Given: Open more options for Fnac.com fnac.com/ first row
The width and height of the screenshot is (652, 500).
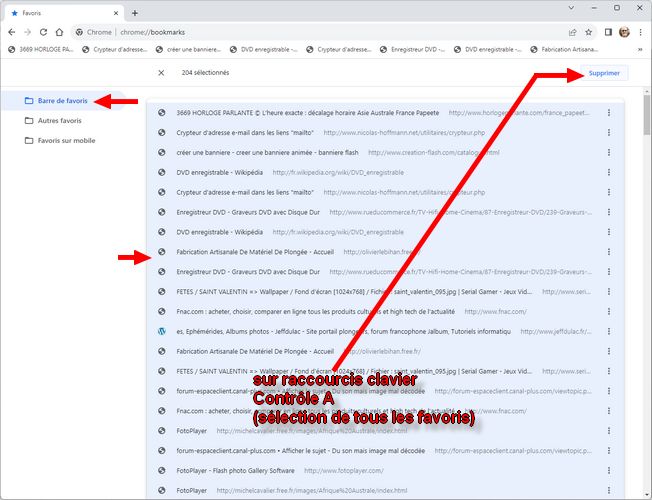Looking at the screenshot, I should [609, 312].
